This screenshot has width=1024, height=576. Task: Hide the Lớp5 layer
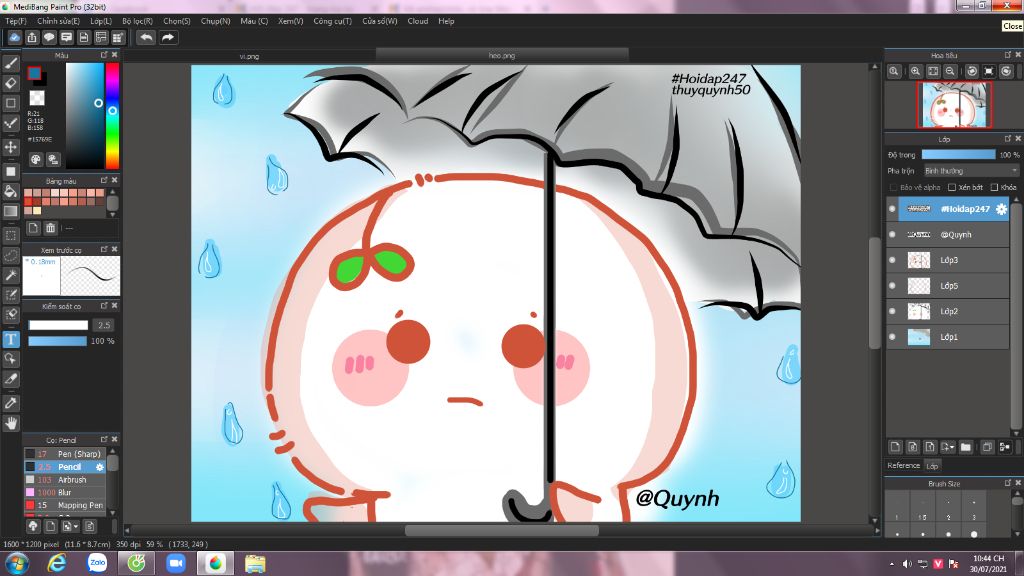click(x=893, y=285)
